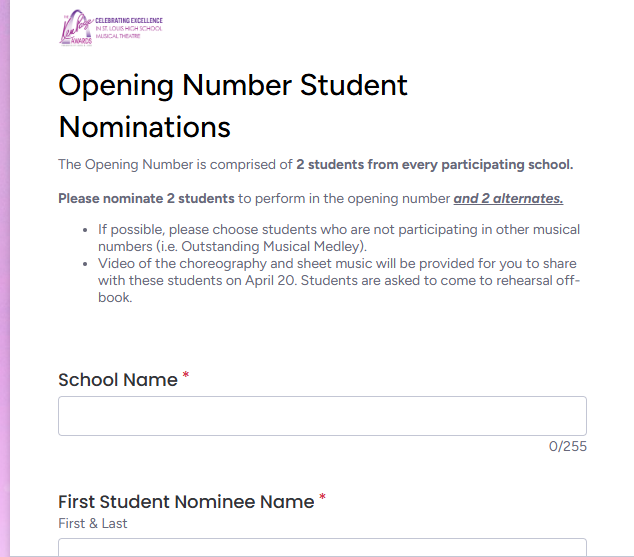Image resolution: width=634 pixels, height=557 pixels.
Task: Click 'The Opening Number is comprised of' text
Action: click(x=175, y=165)
